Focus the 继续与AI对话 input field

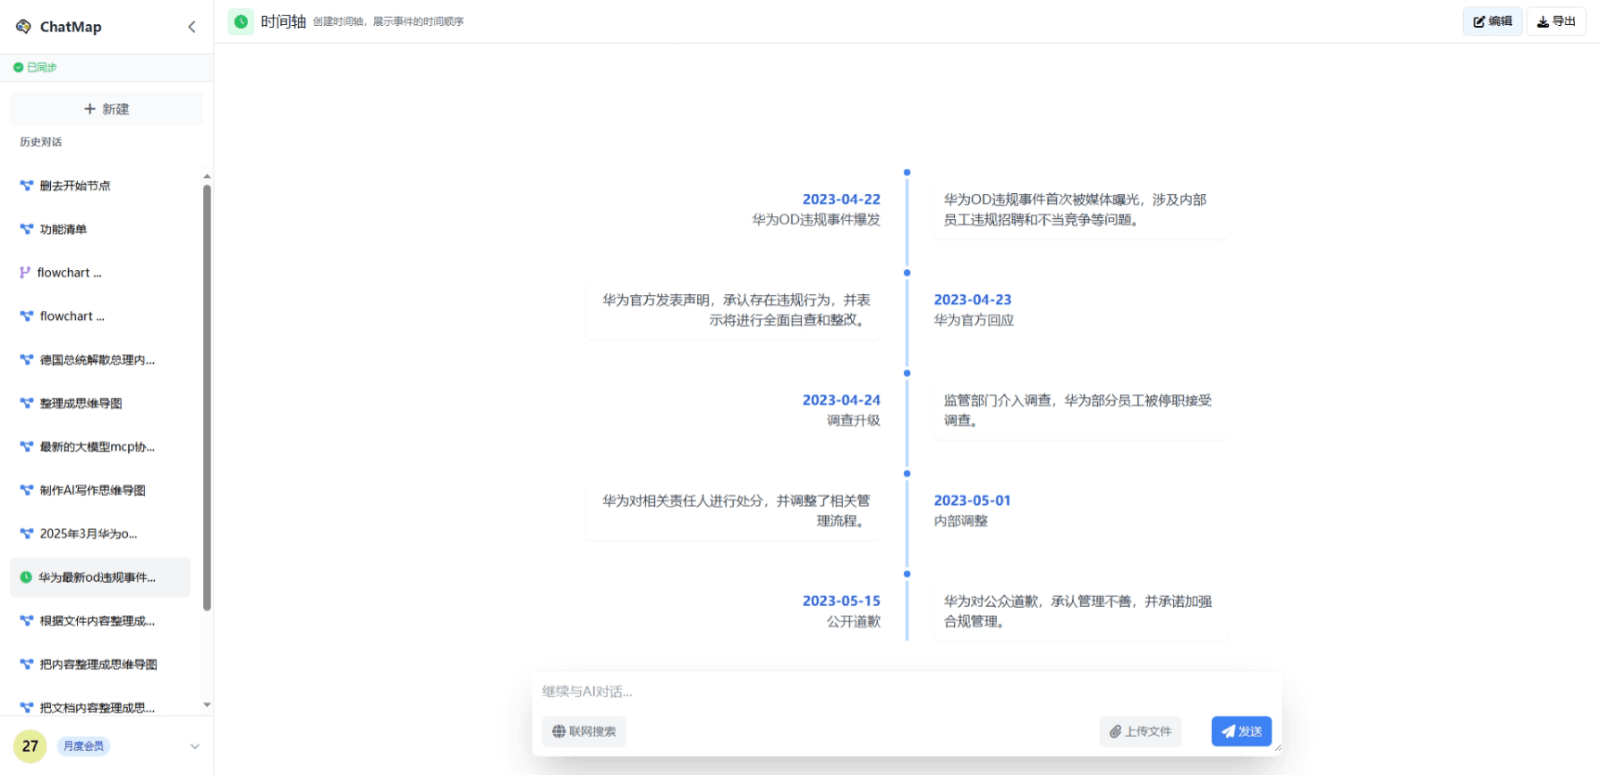[907, 691]
